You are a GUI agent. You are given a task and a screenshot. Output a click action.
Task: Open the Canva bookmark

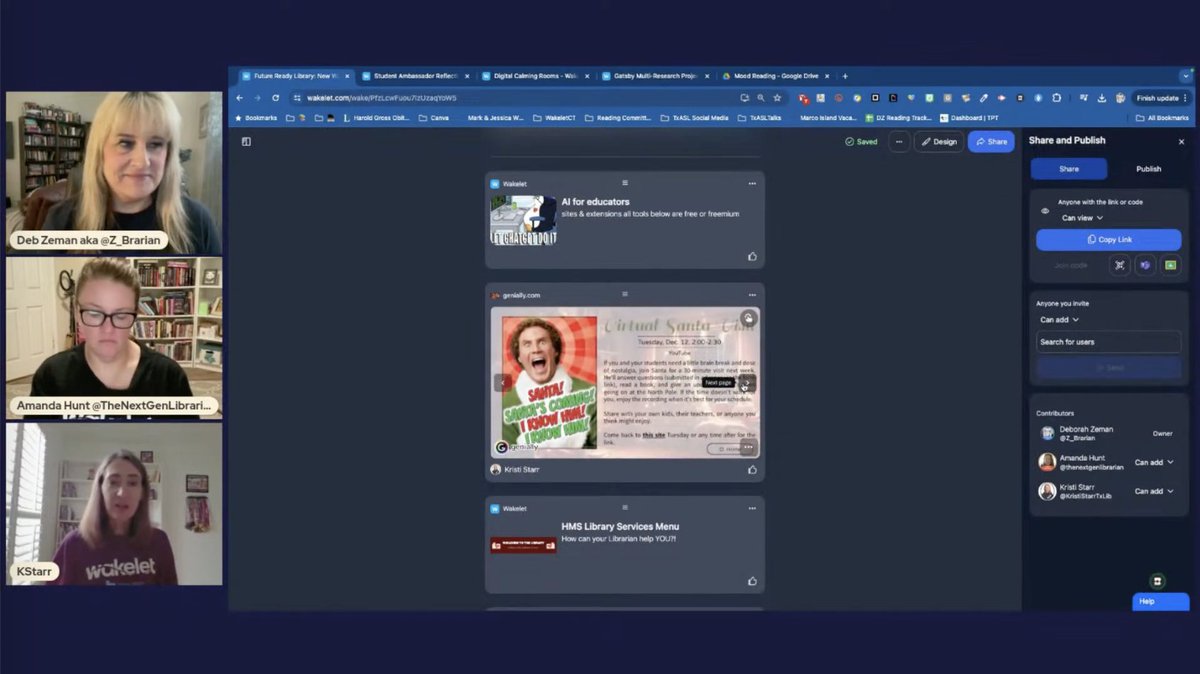tap(433, 118)
